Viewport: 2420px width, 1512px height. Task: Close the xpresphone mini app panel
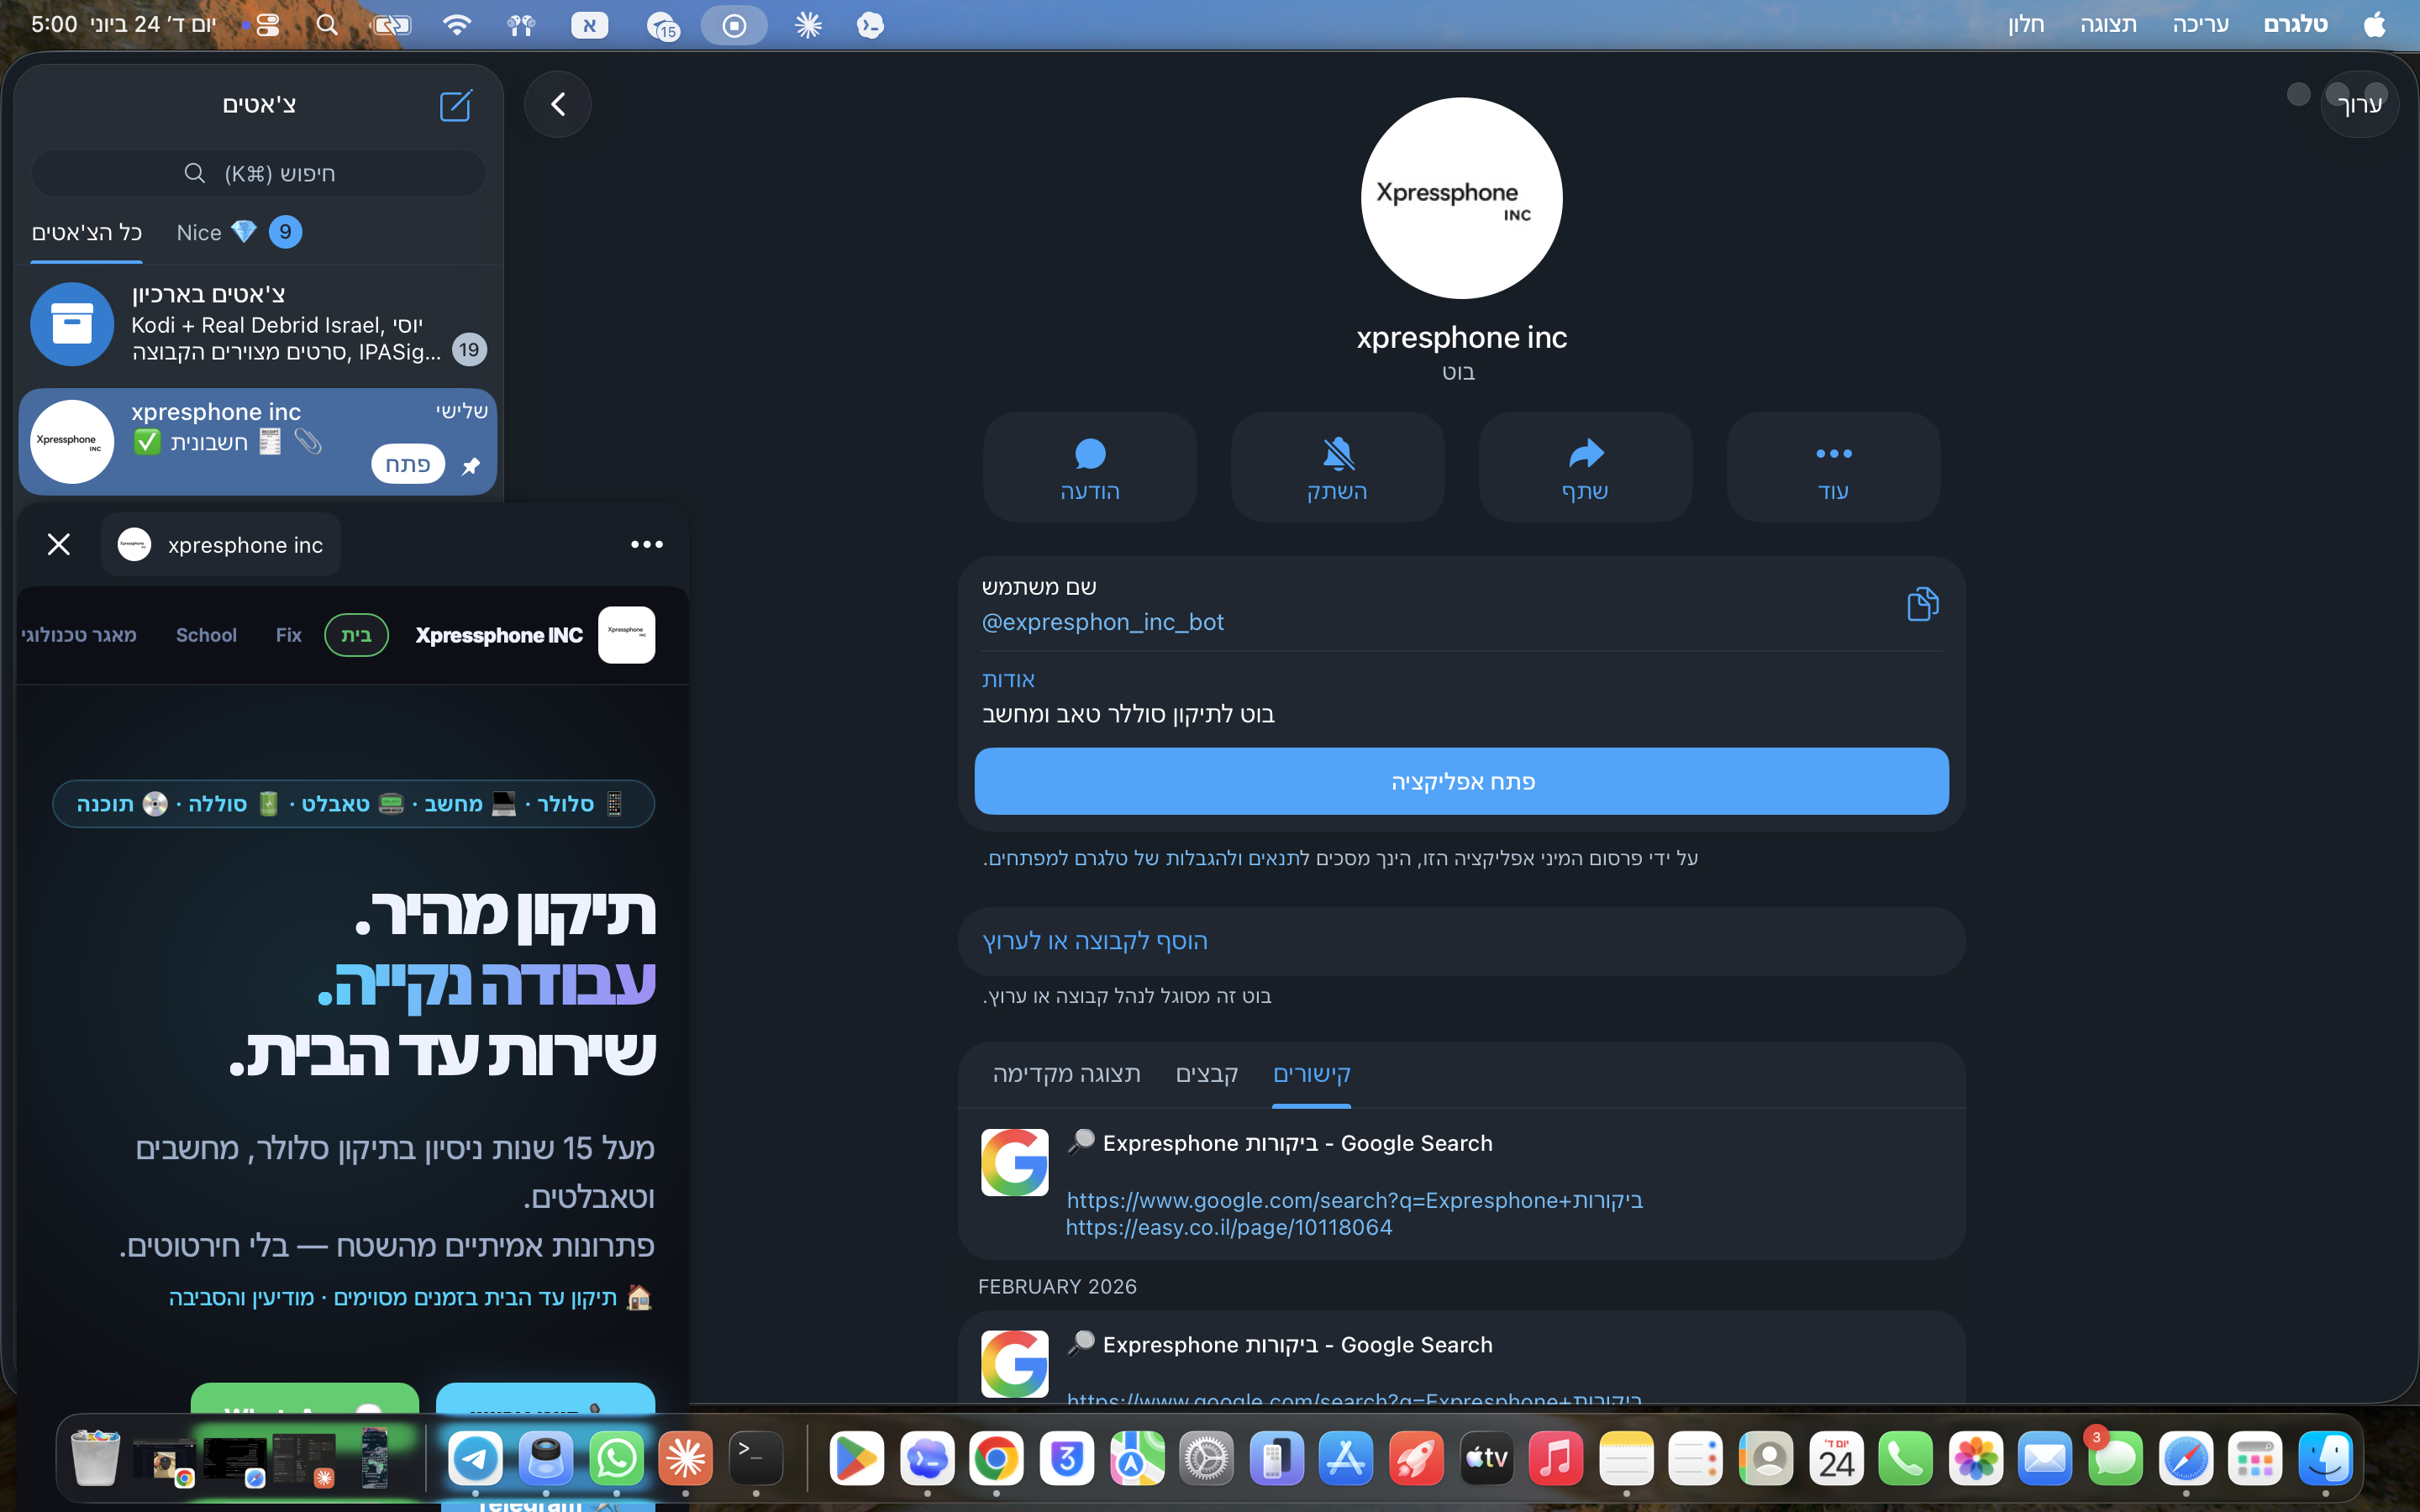point(59,544)
